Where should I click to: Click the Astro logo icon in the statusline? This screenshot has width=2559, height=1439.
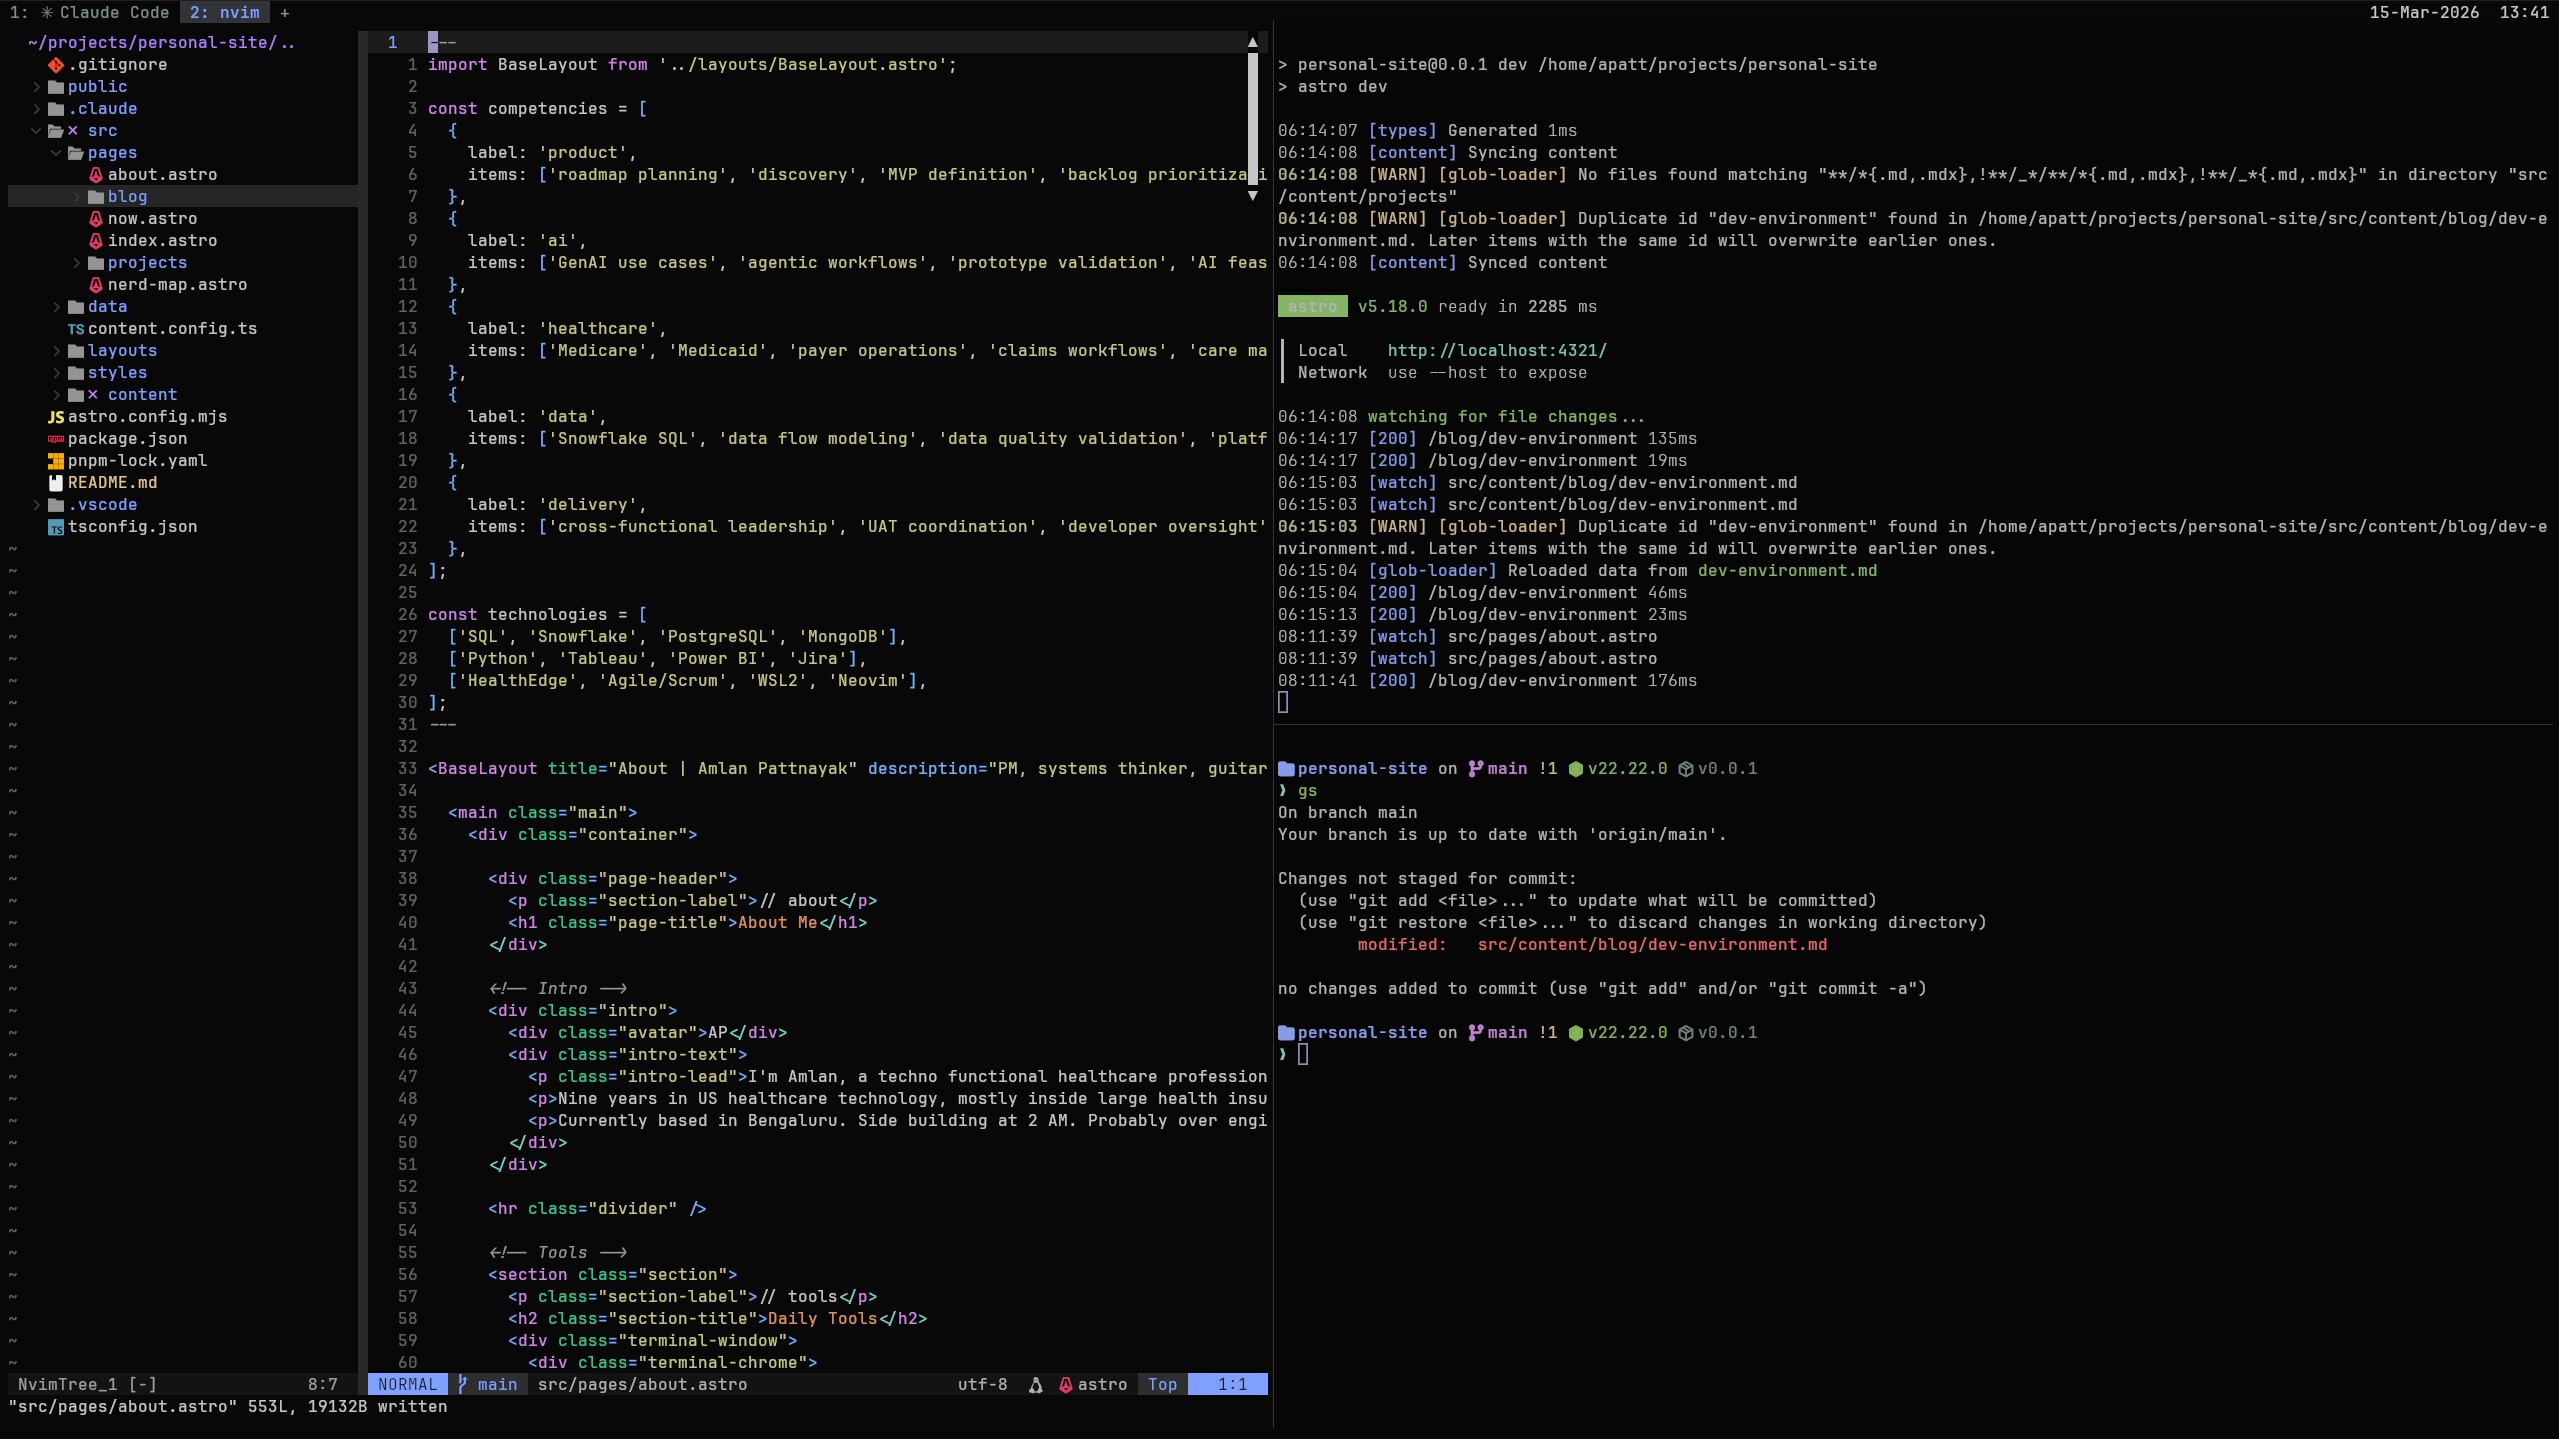pyautogui.click(x=1064, y=1384)
